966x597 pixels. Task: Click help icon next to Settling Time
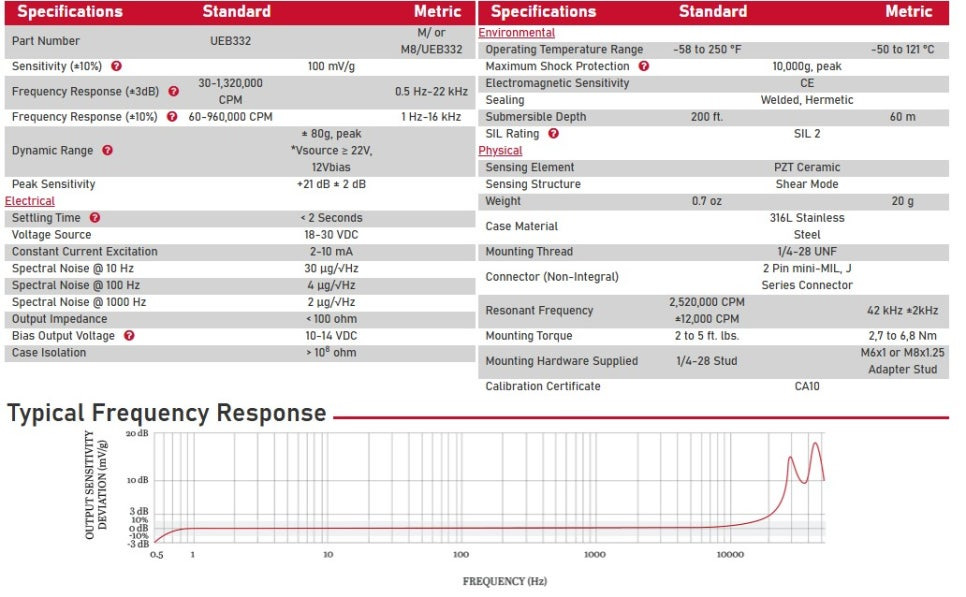[x=95, y=217]
